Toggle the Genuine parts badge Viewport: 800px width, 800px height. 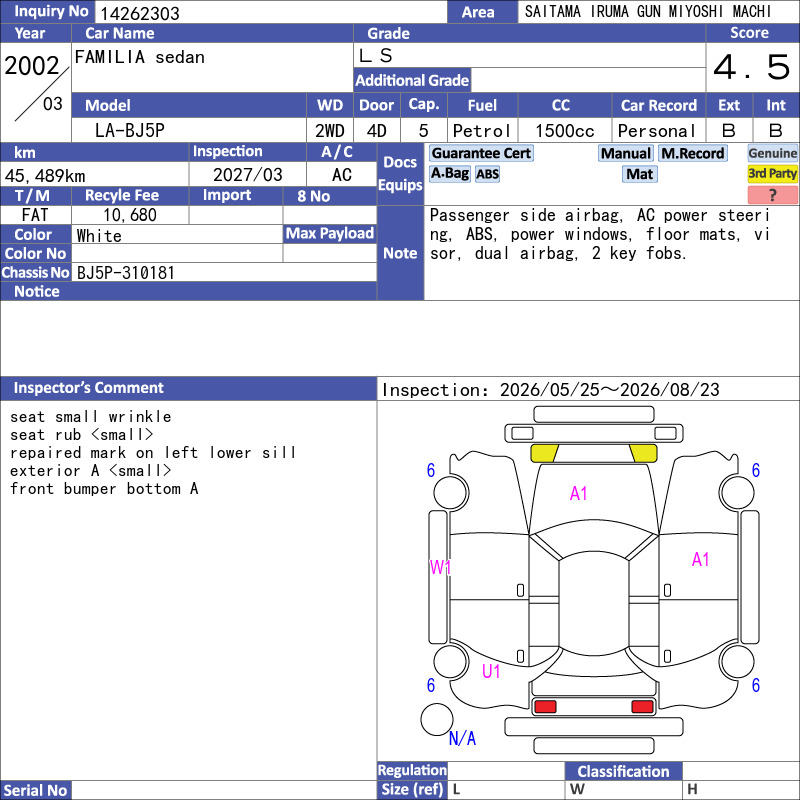pyautogui.click(x=772, y=153)
